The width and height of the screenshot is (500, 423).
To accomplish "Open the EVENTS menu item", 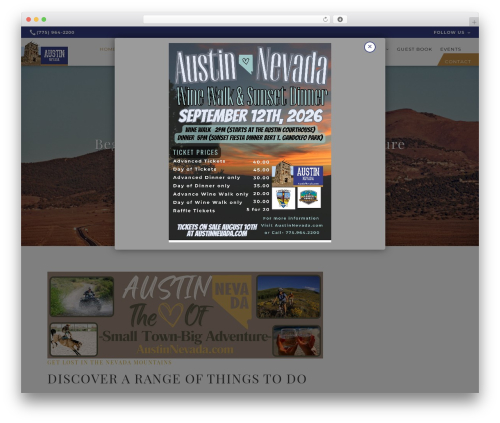I will pyautogui.click(x=450, y=49).
